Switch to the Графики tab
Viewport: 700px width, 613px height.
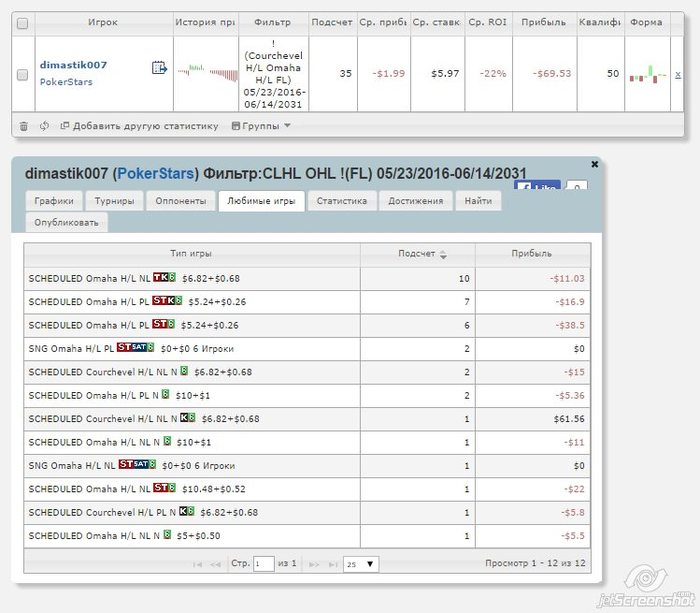pyautogui.click(x=54, y=201)
